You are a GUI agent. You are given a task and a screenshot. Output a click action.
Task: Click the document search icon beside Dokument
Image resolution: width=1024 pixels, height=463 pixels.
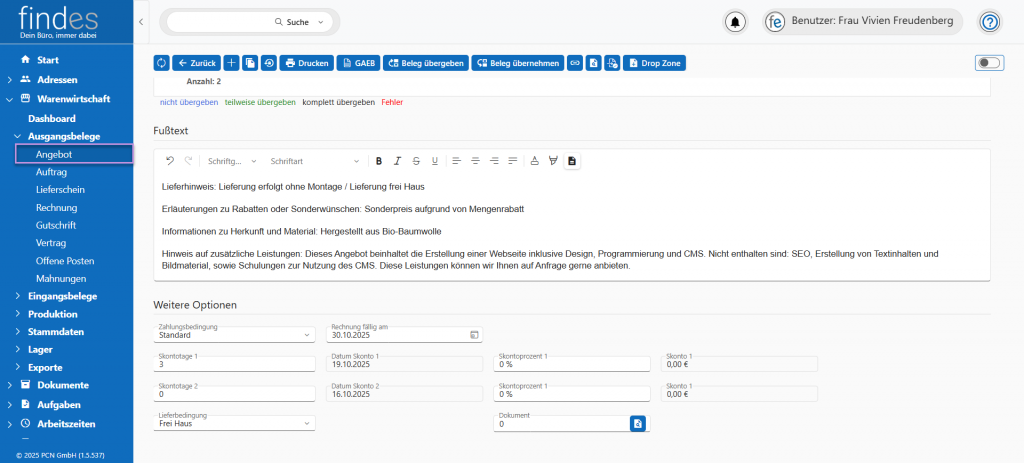pyautogui.click(x=638, y=424)
